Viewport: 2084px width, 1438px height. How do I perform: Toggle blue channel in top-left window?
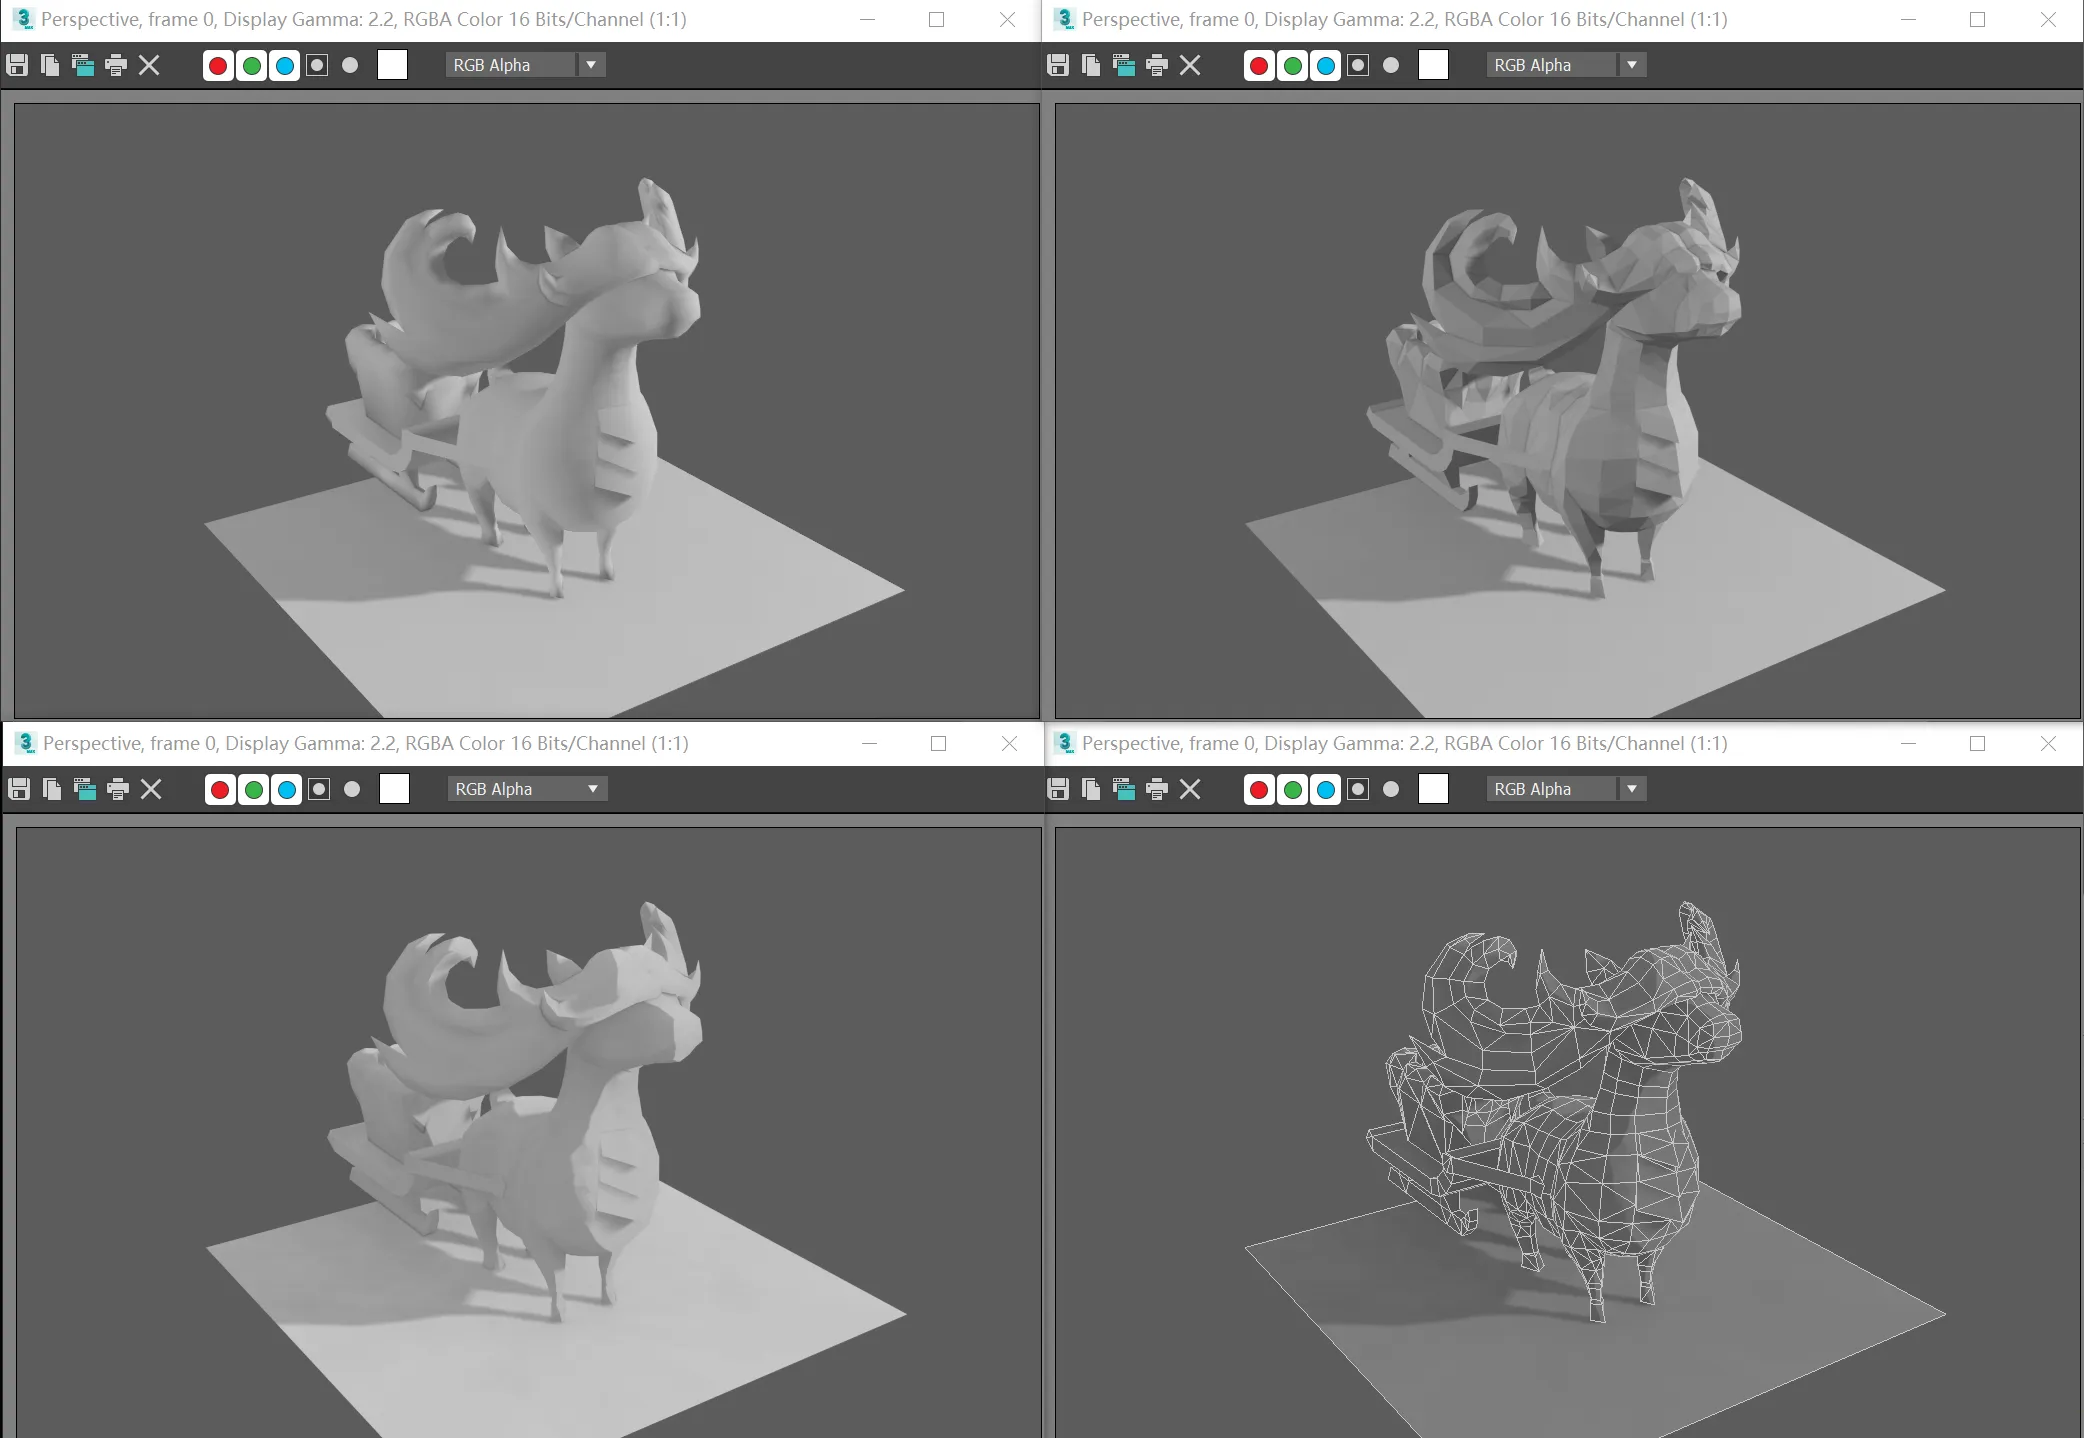pos(285,65)
